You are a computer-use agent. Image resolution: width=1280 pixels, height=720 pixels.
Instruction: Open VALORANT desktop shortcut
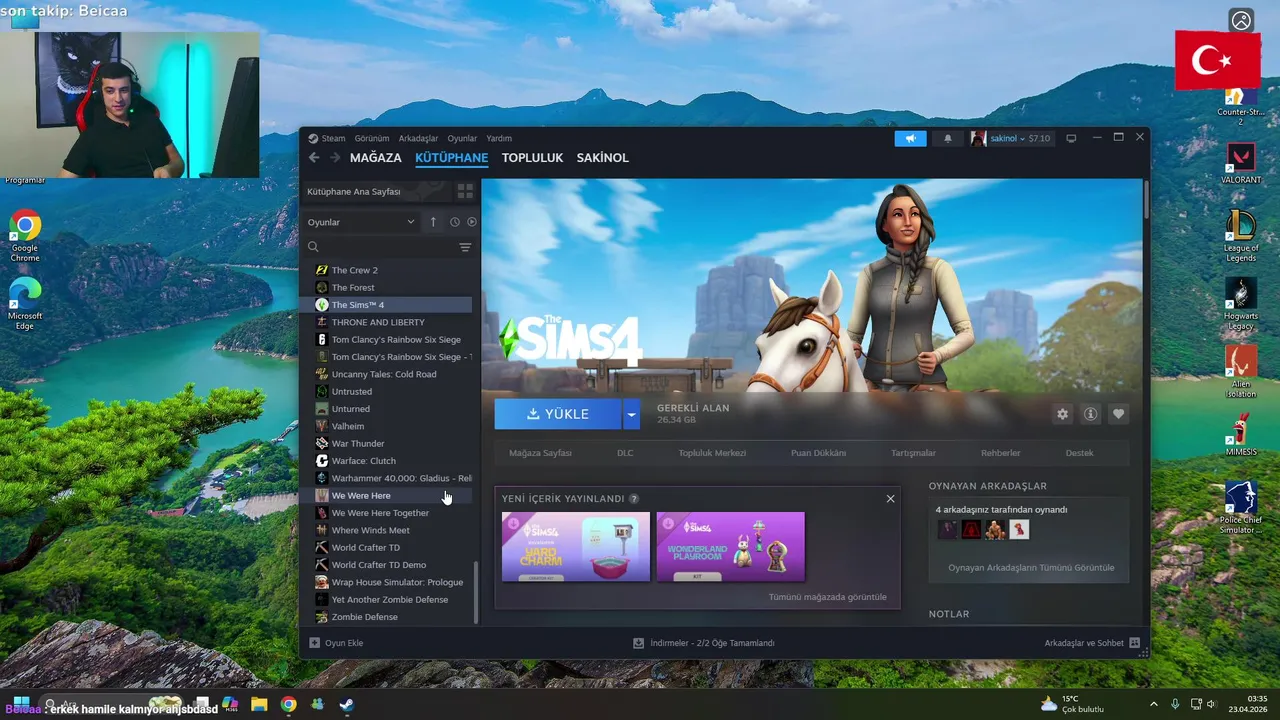[1241, 164]
